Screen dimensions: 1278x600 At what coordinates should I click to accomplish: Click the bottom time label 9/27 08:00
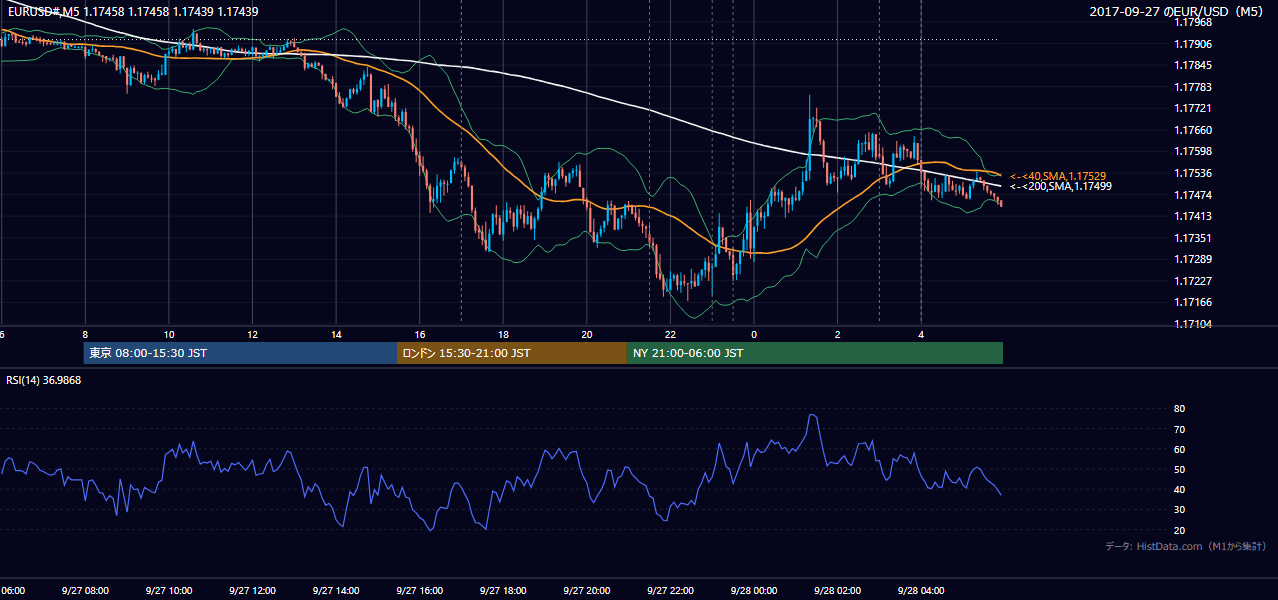(x=85, y=590)
